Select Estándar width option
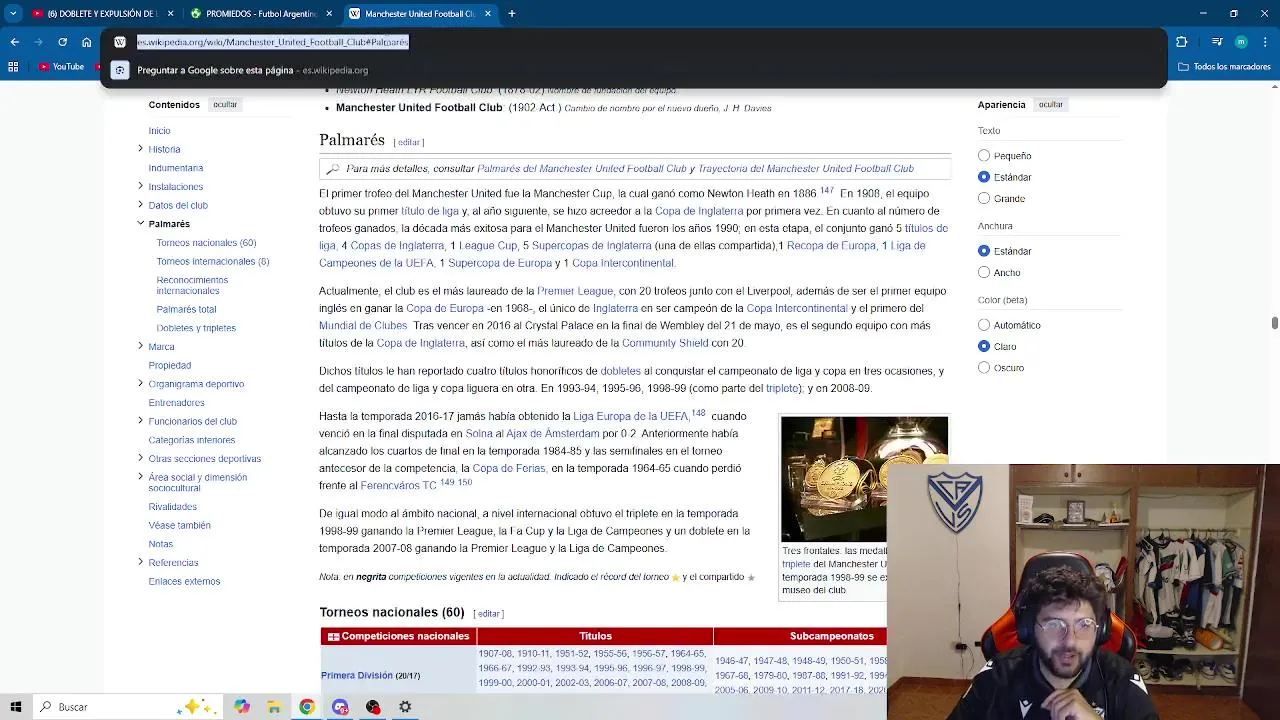 (984, 251)
